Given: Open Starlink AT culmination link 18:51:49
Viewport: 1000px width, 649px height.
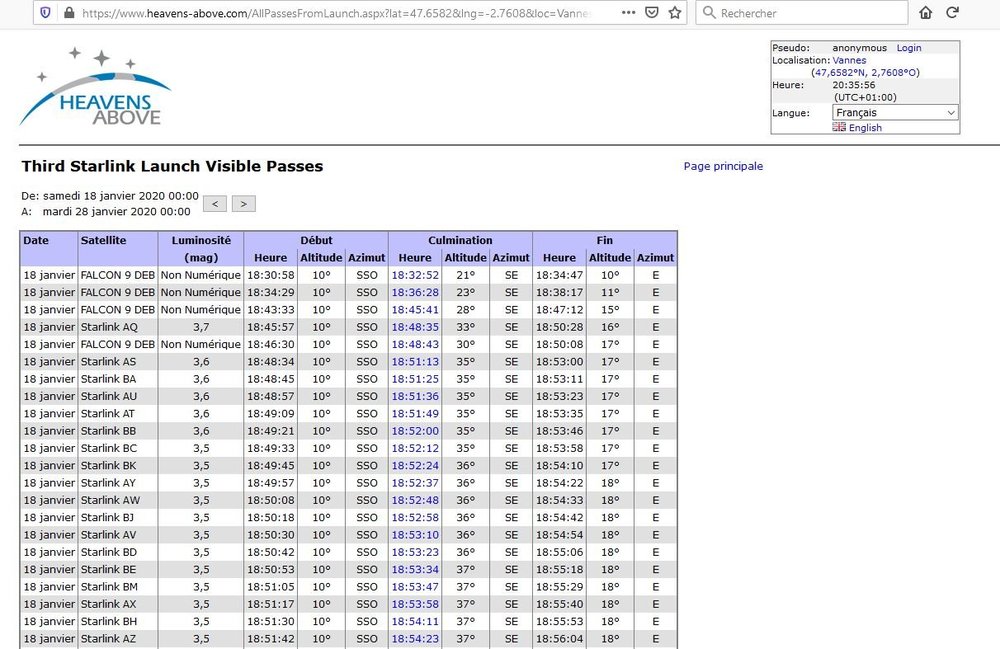Looking at the screenshot, I should [x=415, y=414].
